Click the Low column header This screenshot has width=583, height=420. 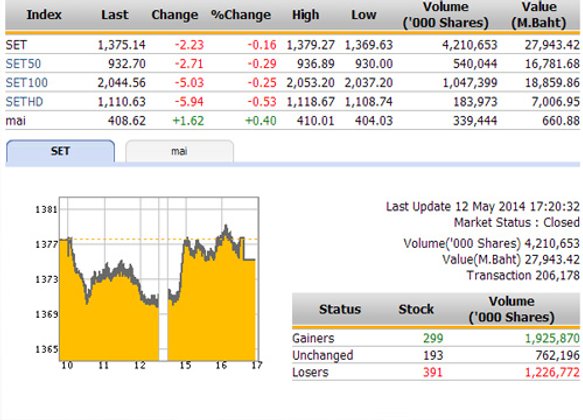tap(364, 15)
